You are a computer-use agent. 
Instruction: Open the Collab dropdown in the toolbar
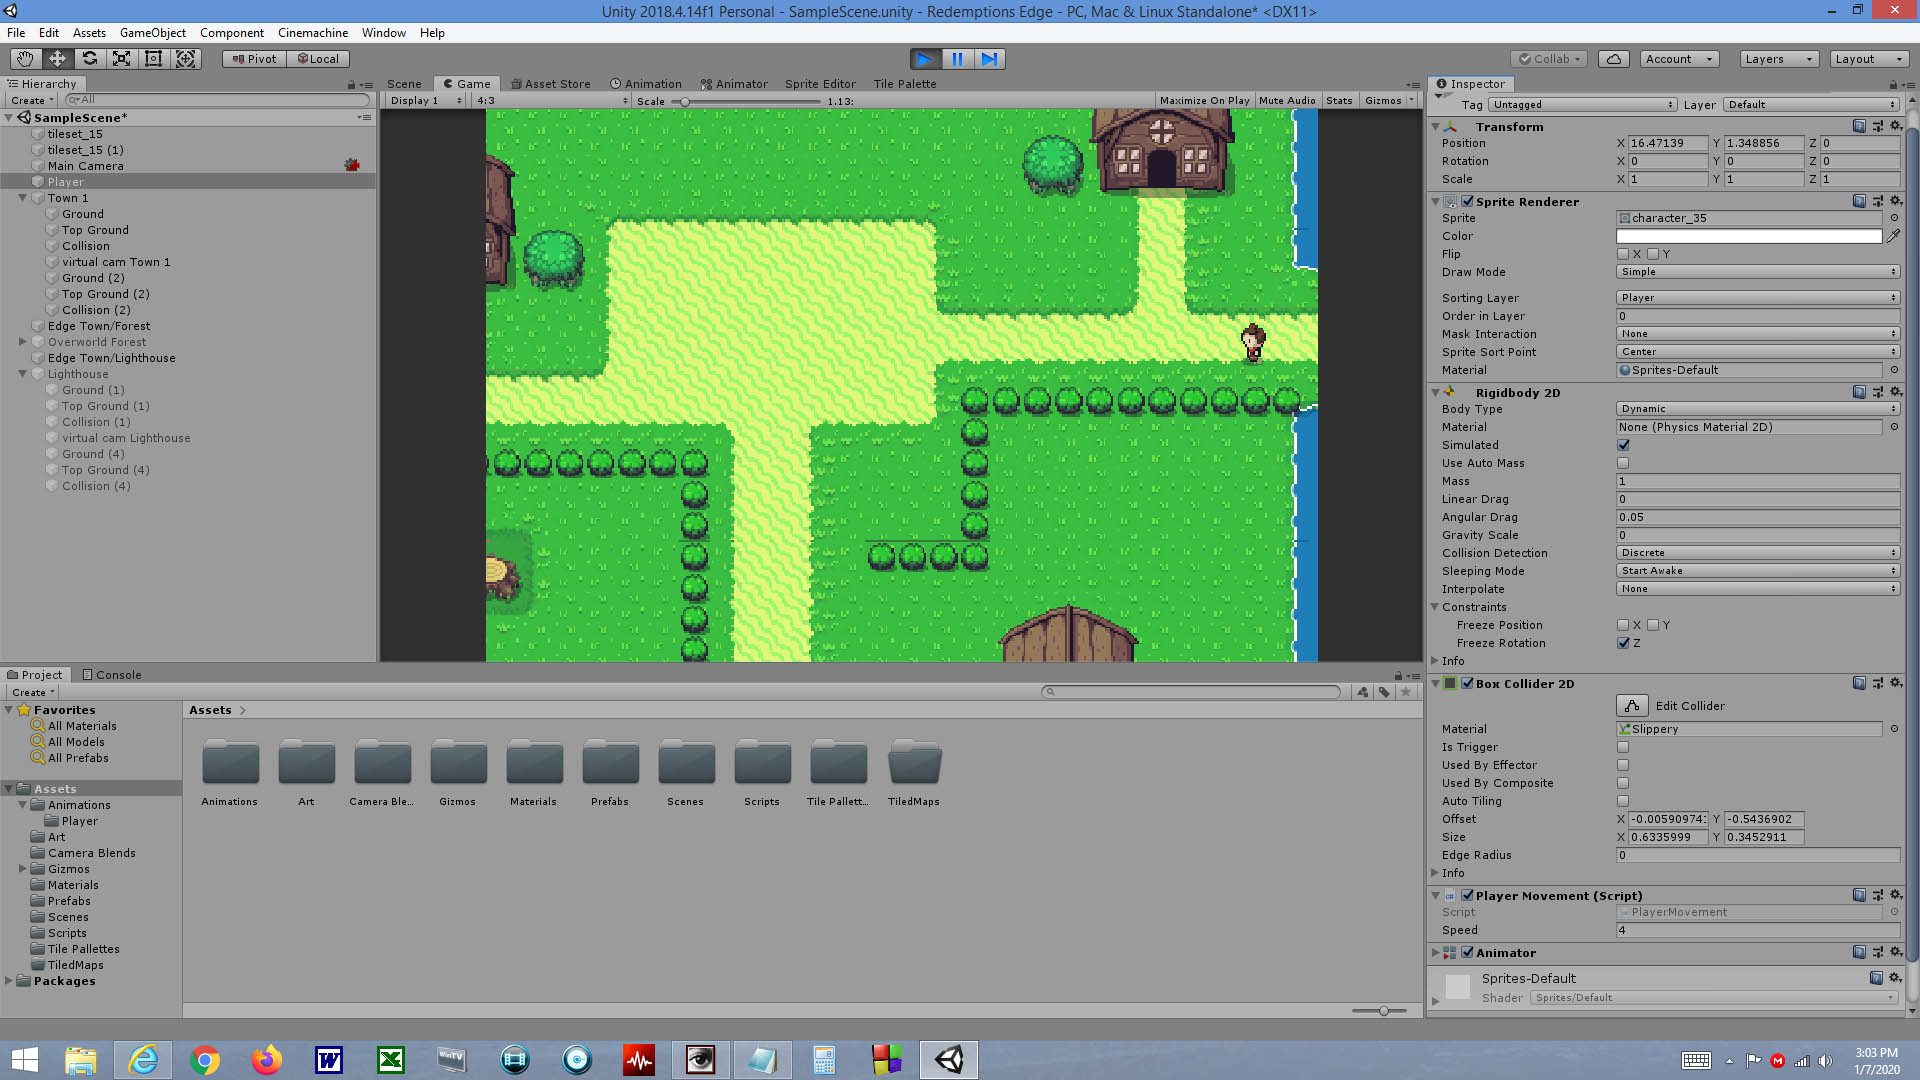(x=1548, y=59)
